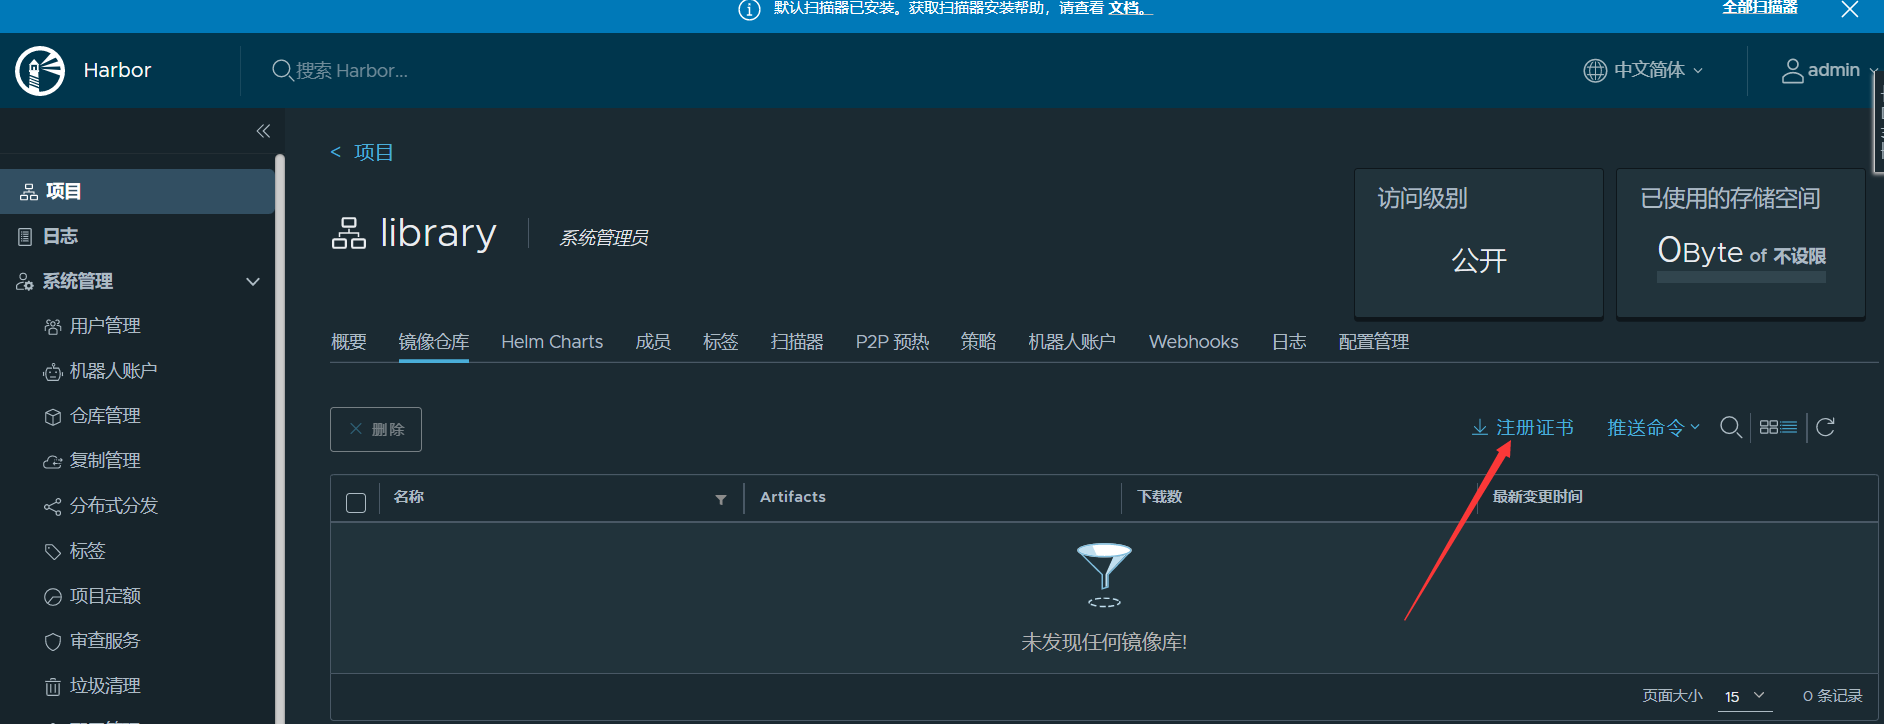1884x724 pixels.
Task: Switch to the 机器人账户 tab
Action: 1072,342
